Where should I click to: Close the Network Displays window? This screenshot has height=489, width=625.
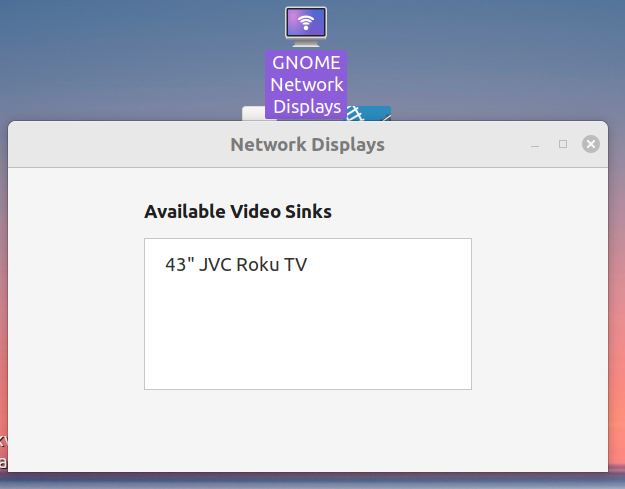point(591,144)
